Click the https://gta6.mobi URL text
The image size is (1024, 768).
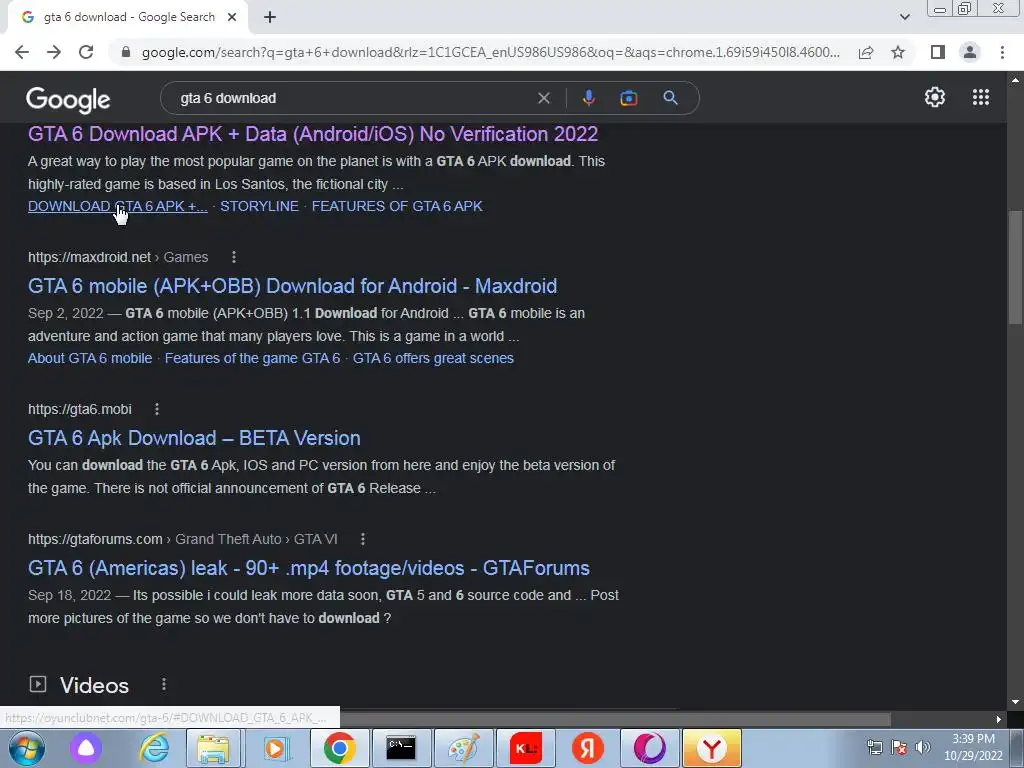tap(80, 409)
